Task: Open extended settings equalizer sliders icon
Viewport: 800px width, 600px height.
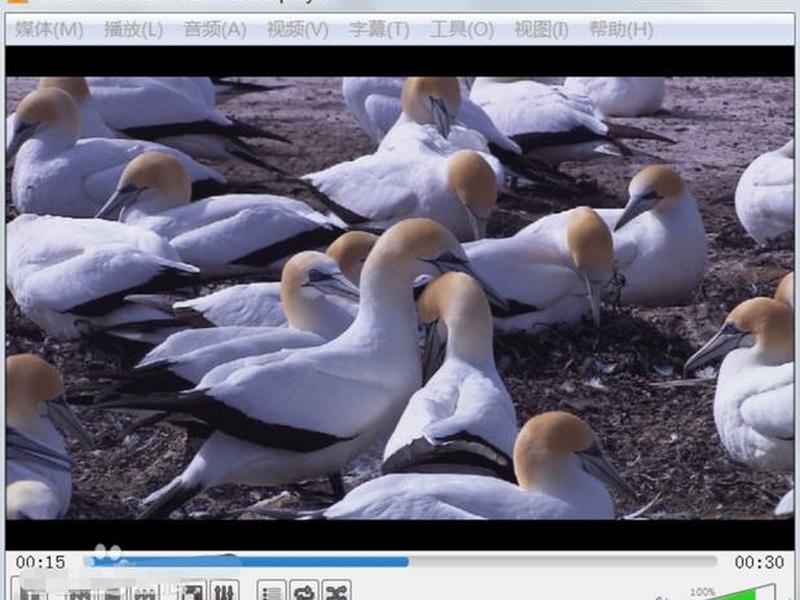Action: (224, 590)
